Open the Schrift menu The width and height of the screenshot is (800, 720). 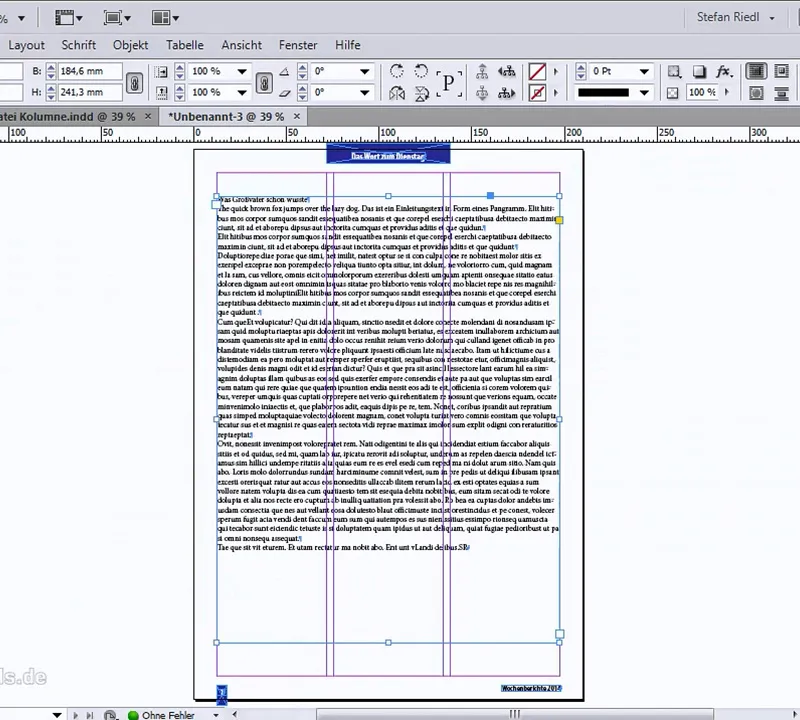(x=79, y=45)
